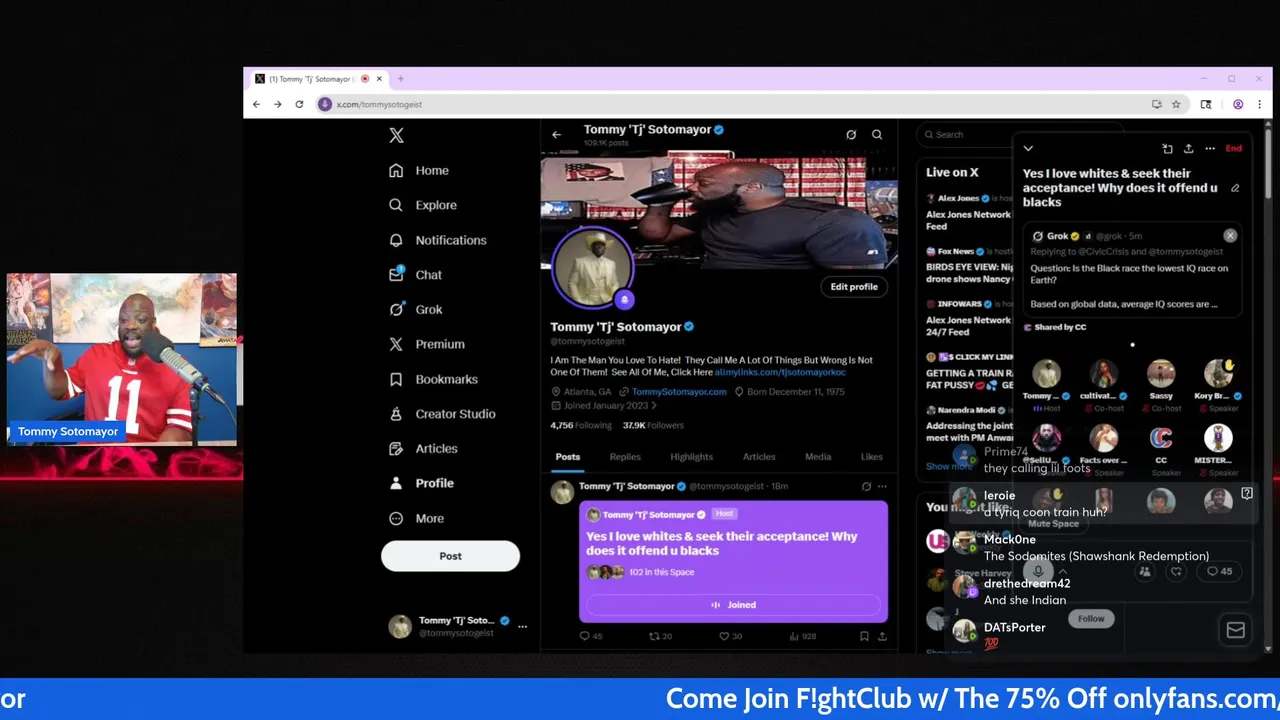This screenshot has width=1280, height=720.
Task: Click the Bookmarks sidebar icon
Action: pos(396,379)
